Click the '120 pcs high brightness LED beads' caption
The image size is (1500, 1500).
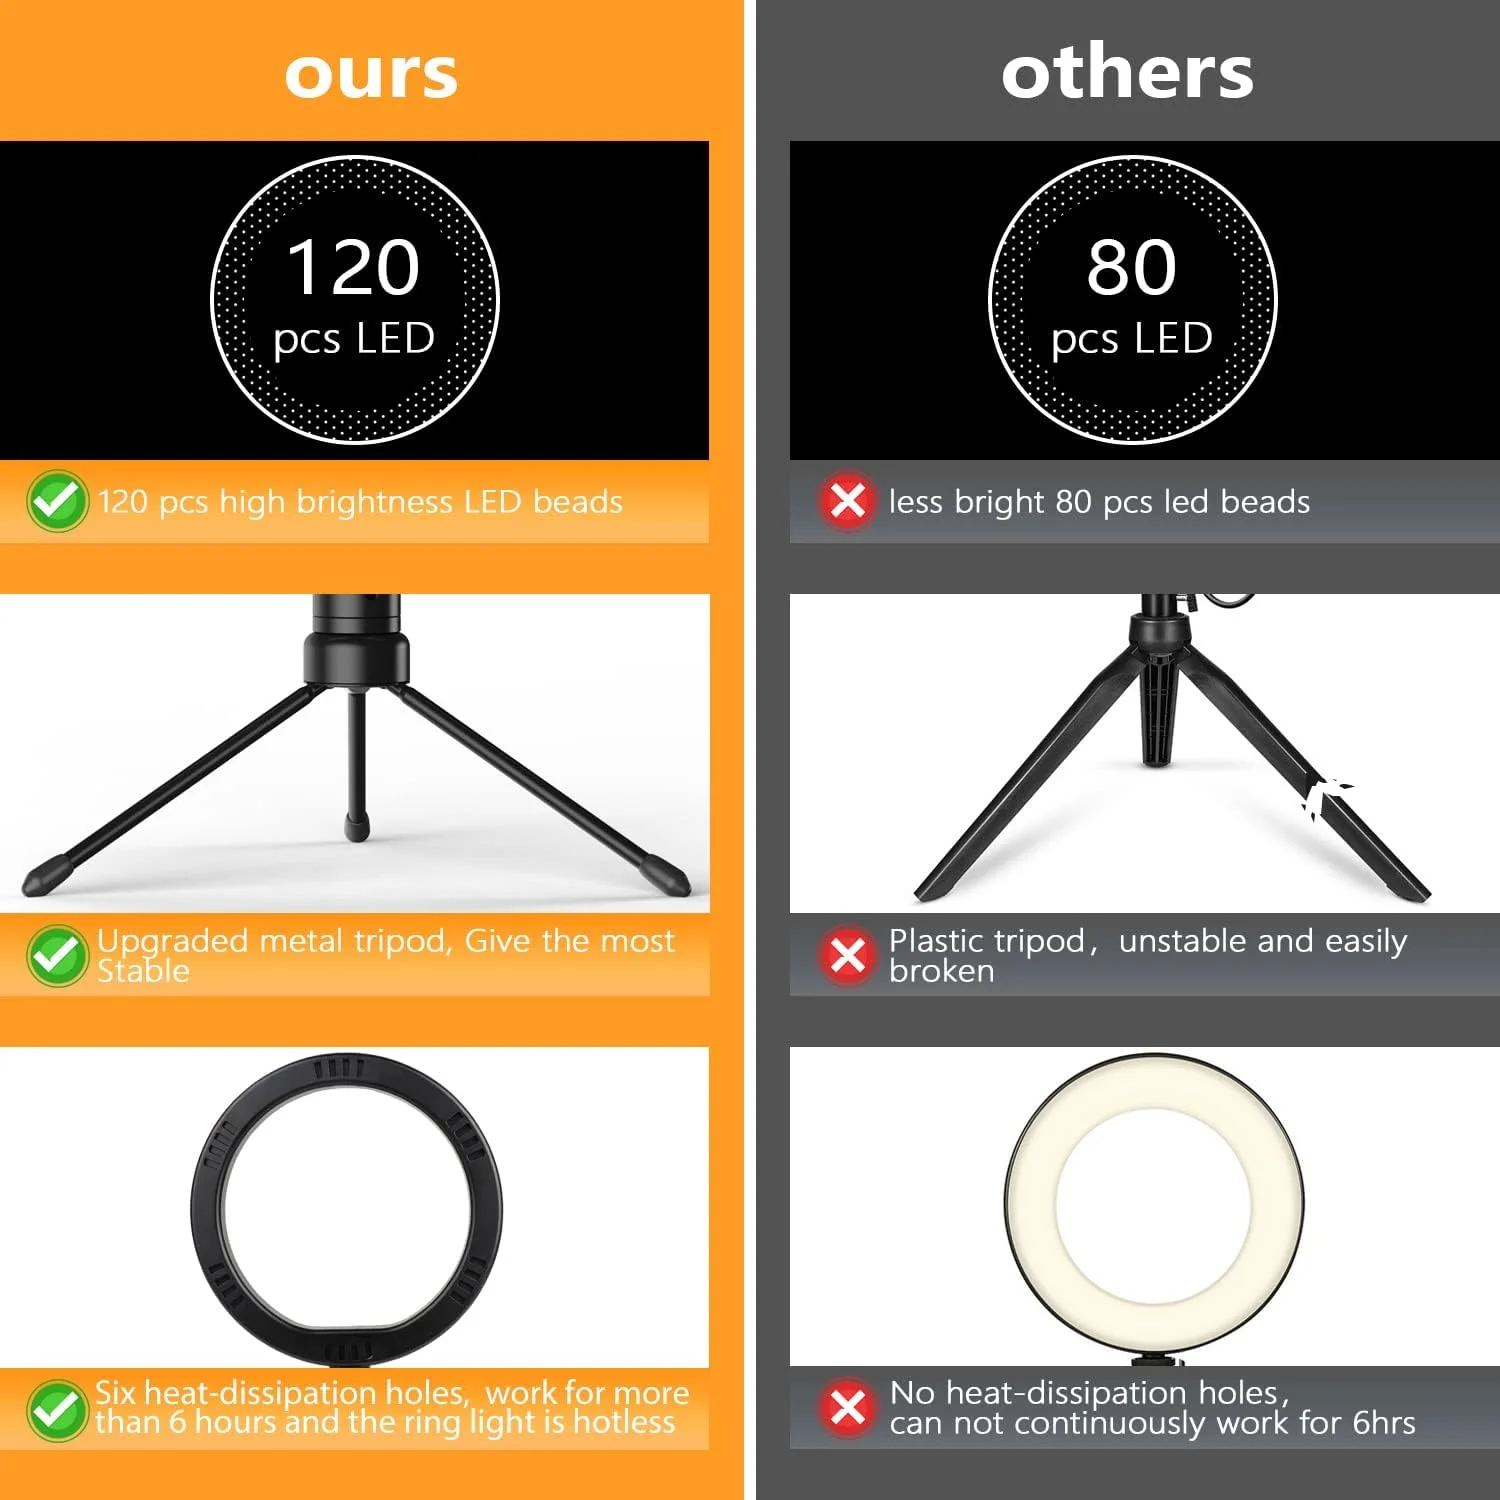360,501
